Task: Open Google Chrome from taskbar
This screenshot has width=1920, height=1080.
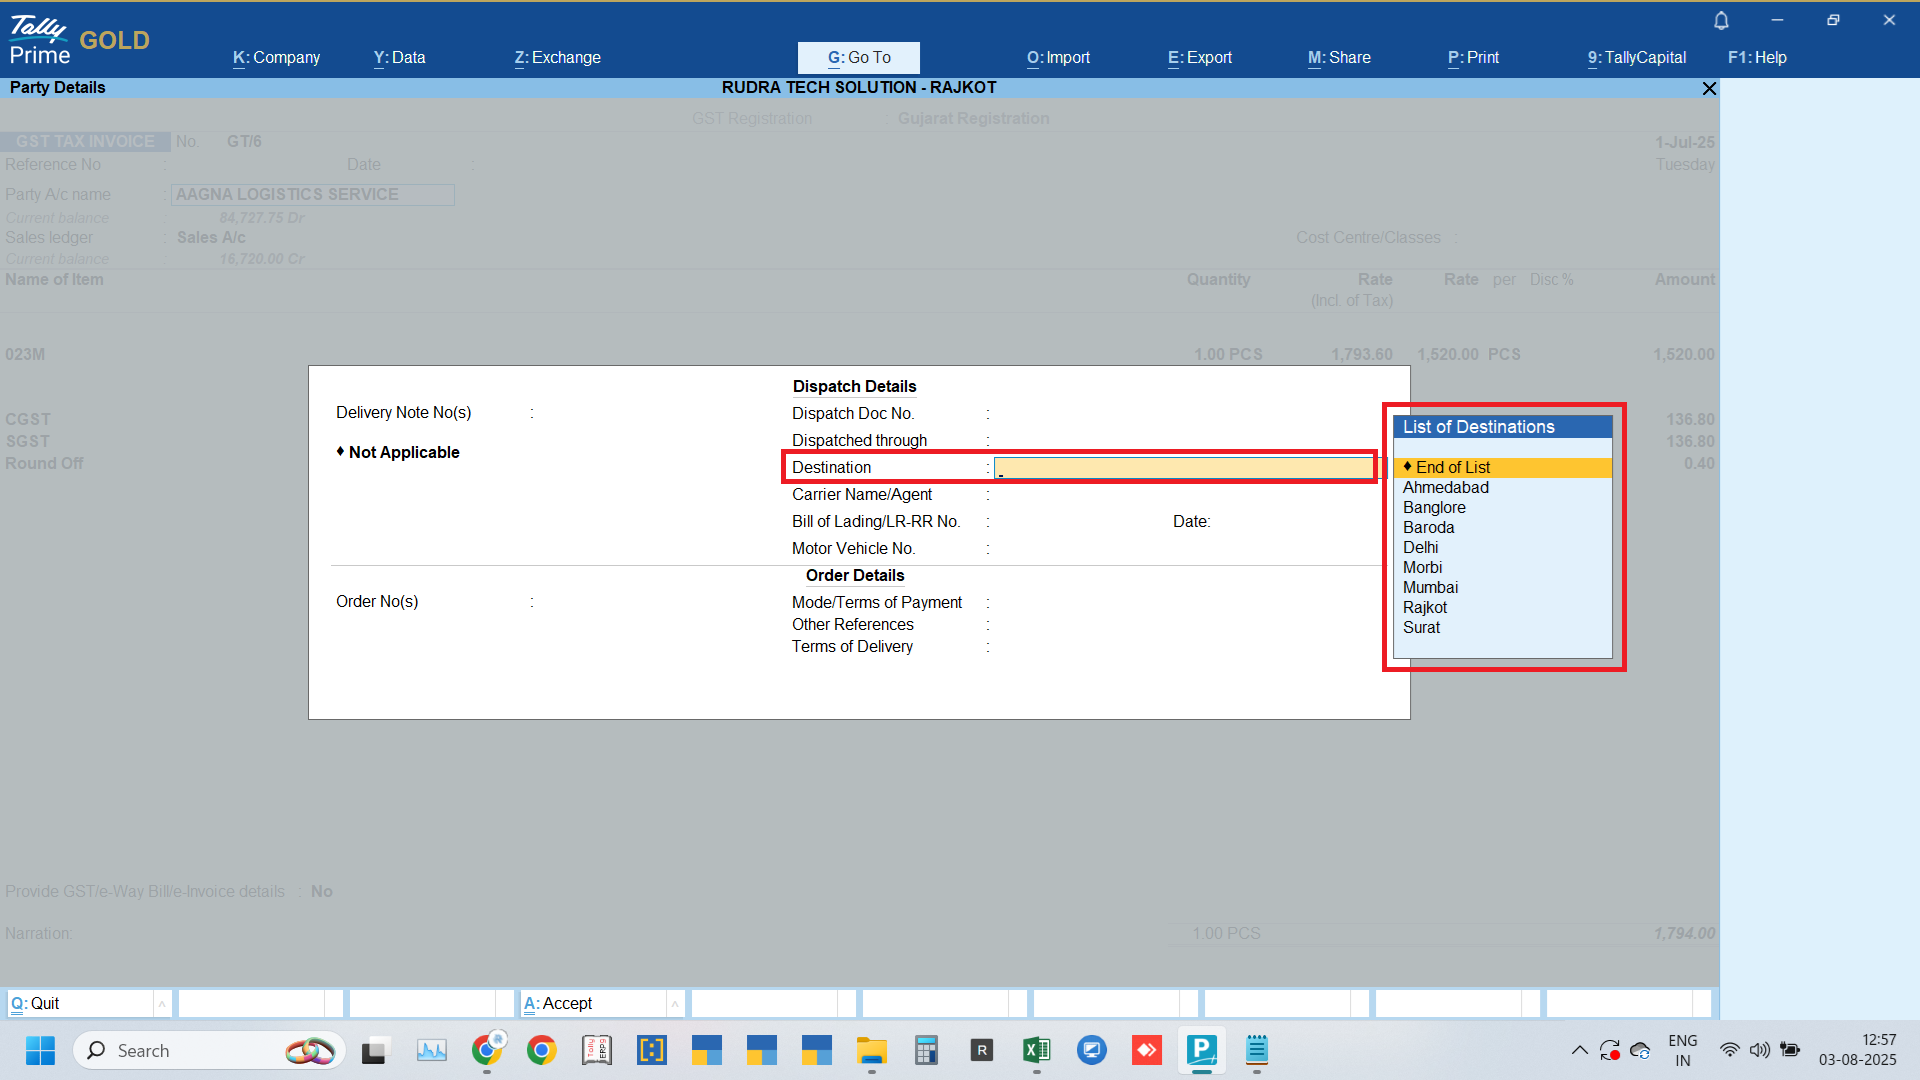Action: pos(541,1050)
